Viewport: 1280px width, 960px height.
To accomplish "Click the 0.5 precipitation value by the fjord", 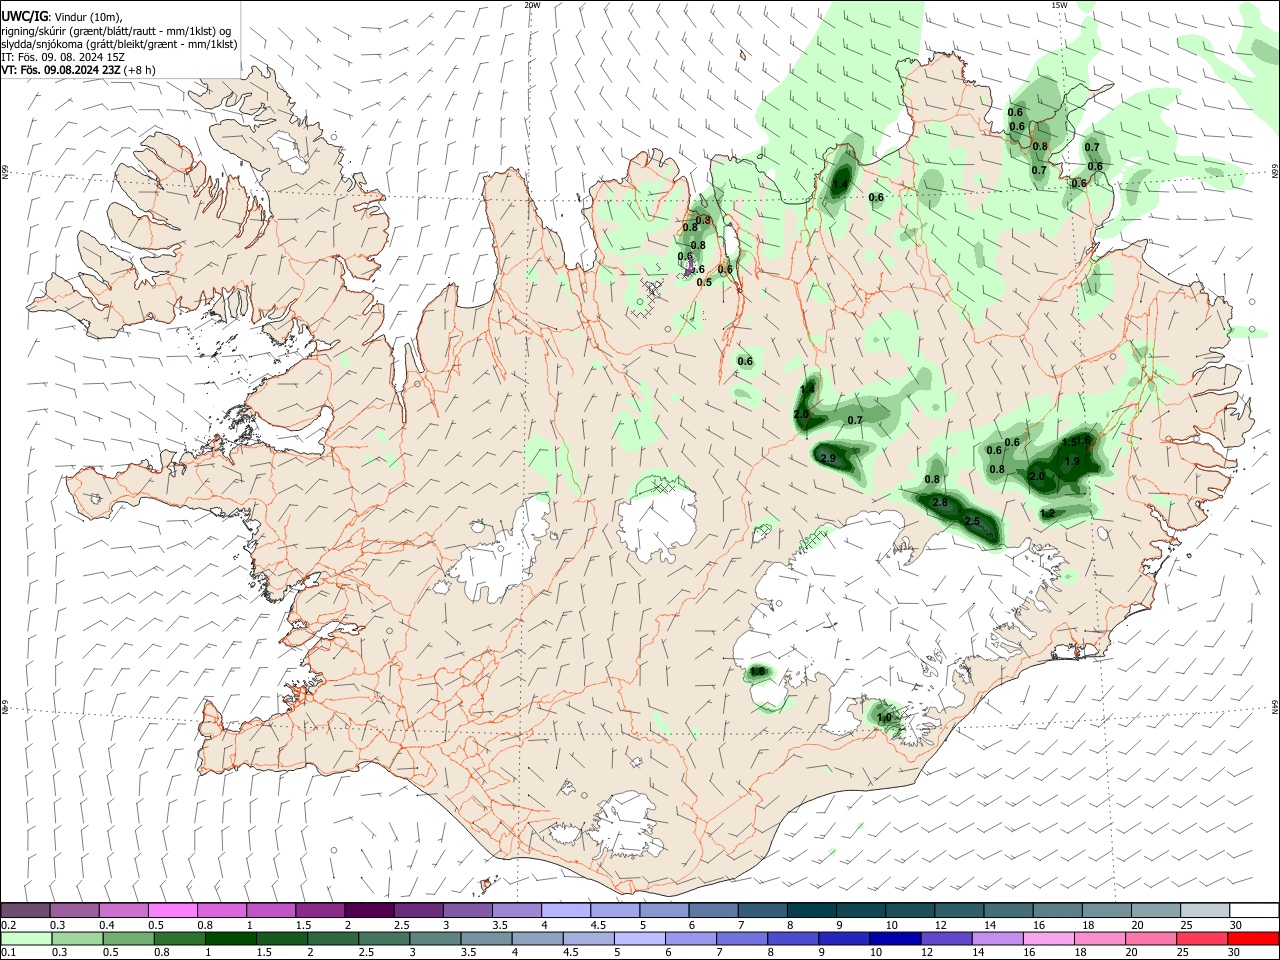I will point(704,282).
